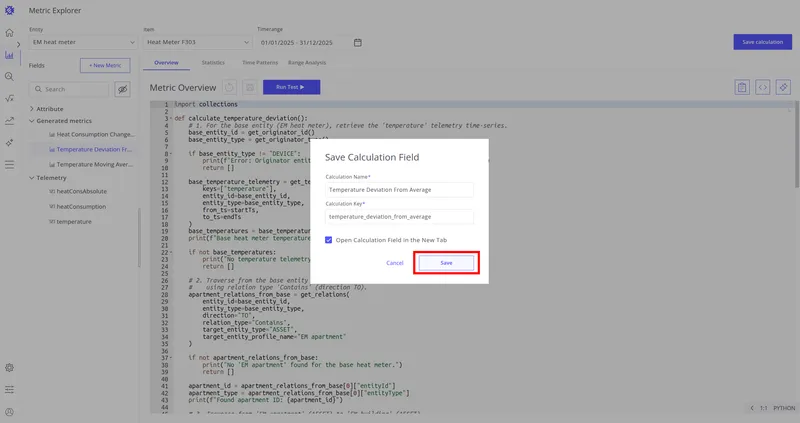Open the magnifier search sidebar icon

pos(9,77)
